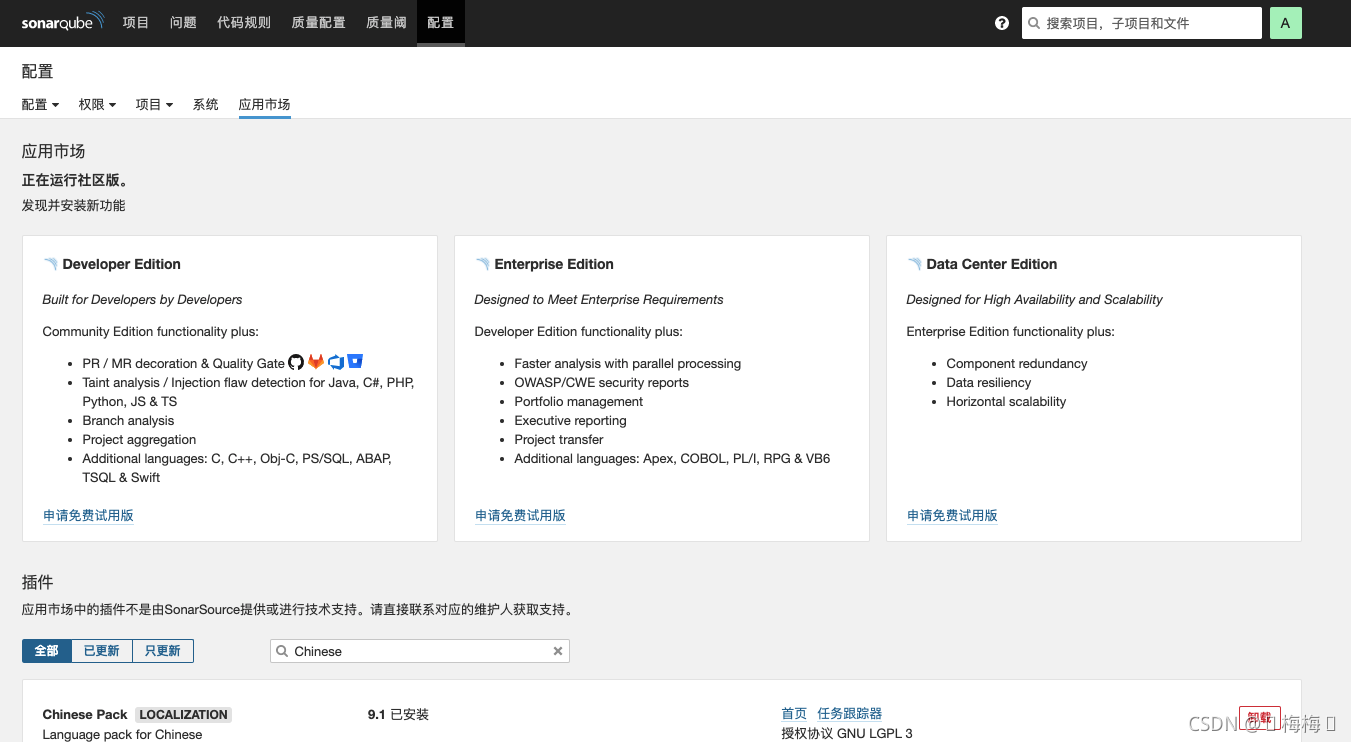This screenshot has height=742, width=1351.
Task: Request Data Center Edition free trial link
Action: pyautogui.click(x=952, y=515)
